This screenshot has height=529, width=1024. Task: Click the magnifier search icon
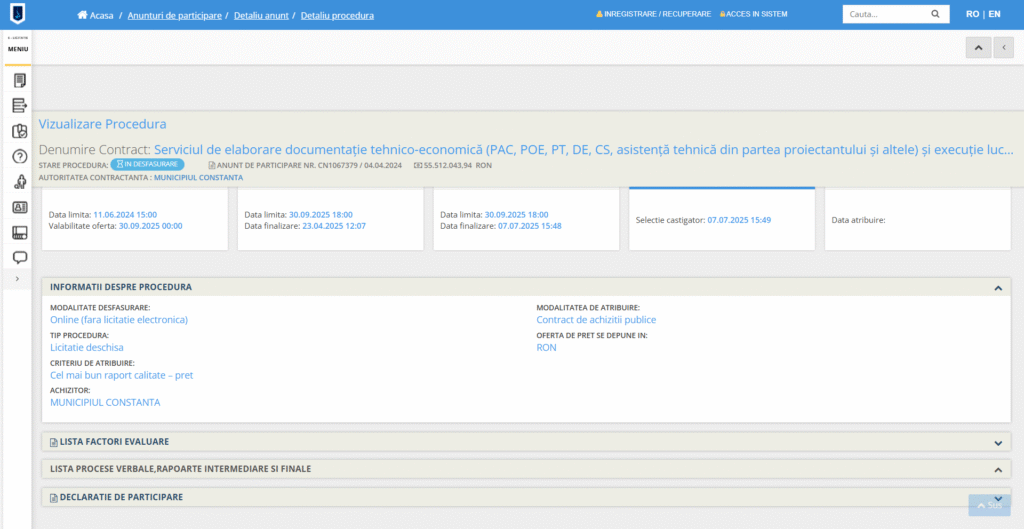(x=936, y=15)
